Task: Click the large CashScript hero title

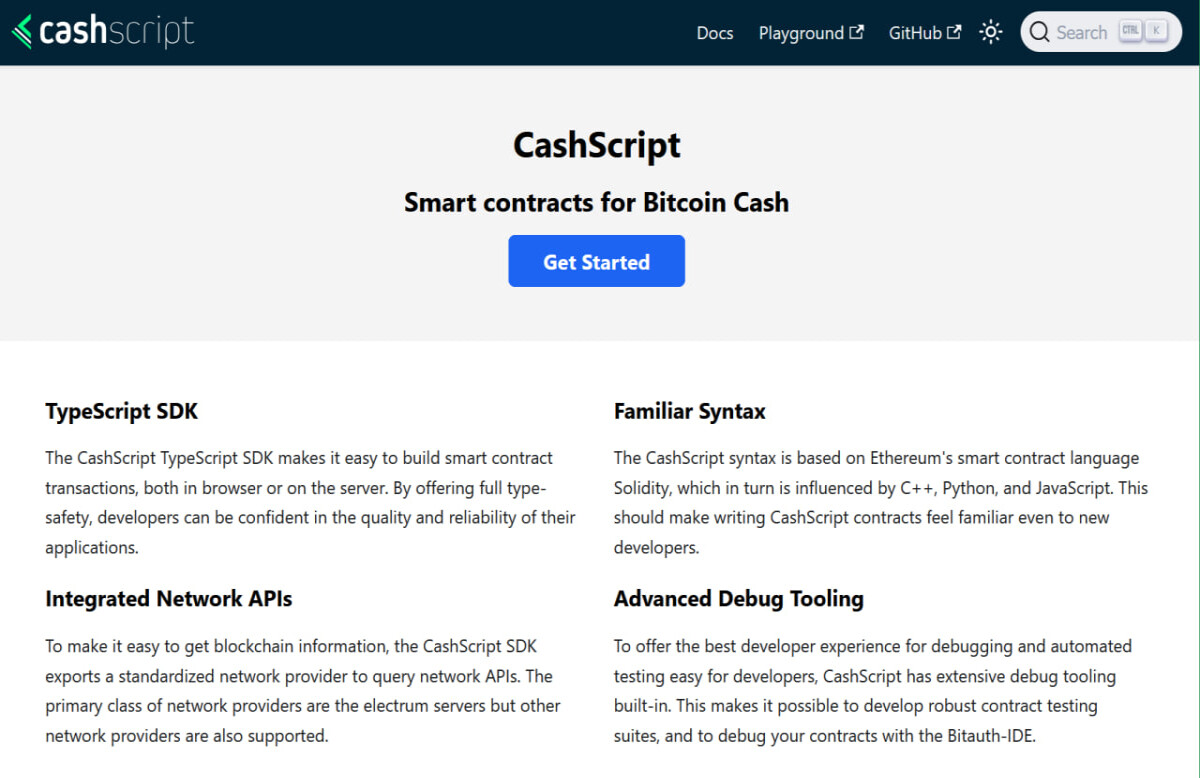Action: point(597,145)
